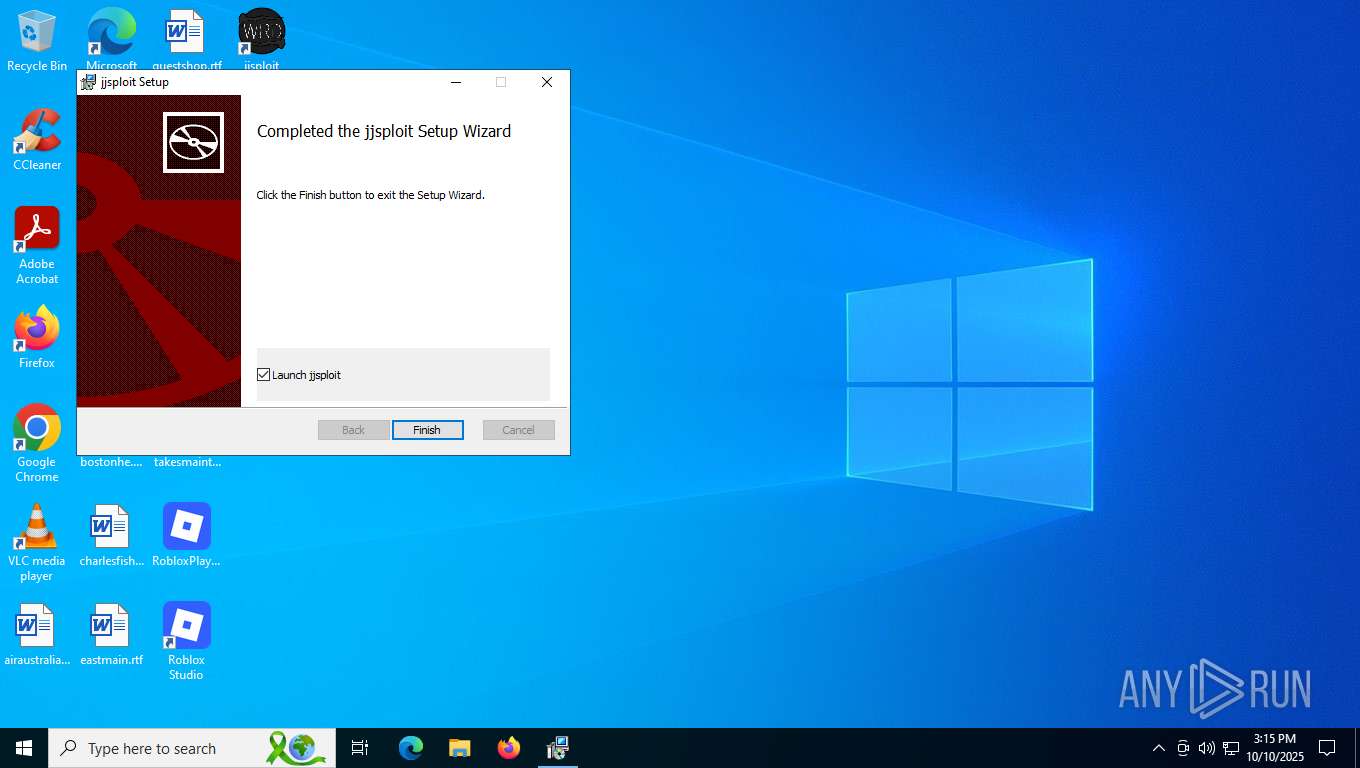
Task: Open the guestshop.rtf document icon
Action: click(186, 38)
